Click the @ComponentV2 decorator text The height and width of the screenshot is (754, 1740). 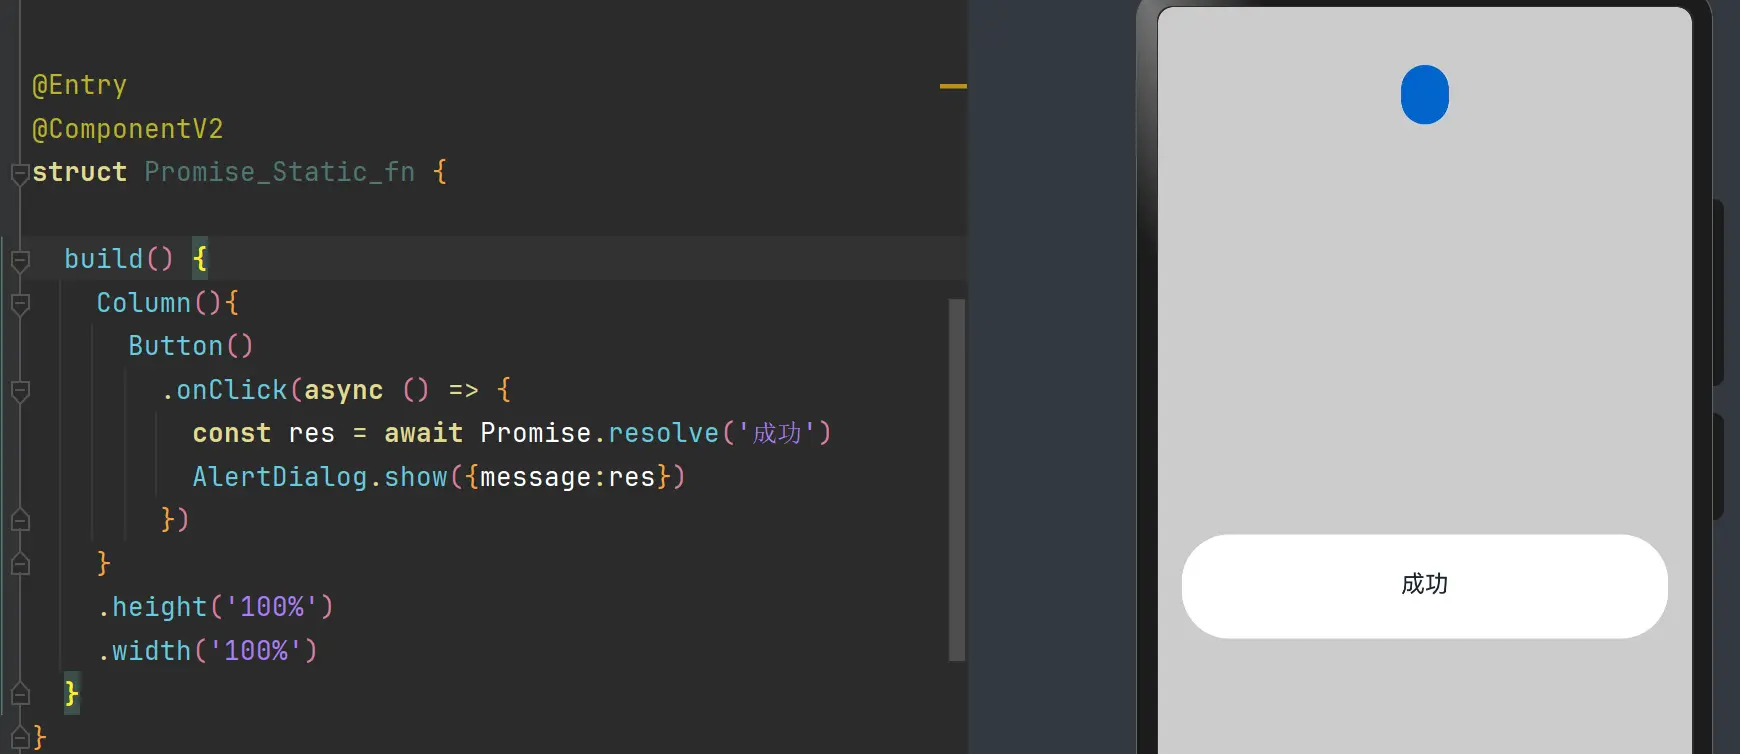pyautogui.click(x=128, y=130)
